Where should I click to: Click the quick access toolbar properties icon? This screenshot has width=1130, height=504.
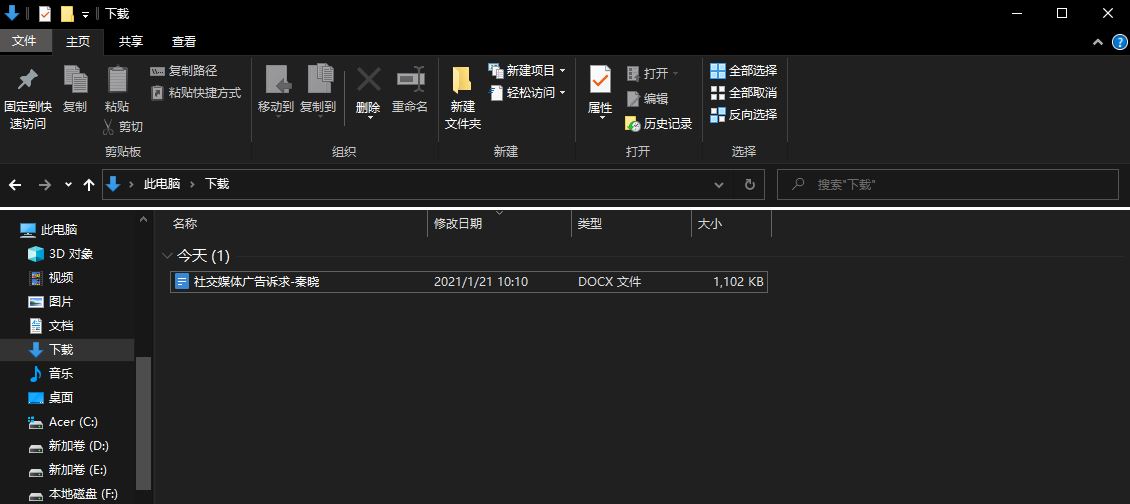(x=45, y=14)
